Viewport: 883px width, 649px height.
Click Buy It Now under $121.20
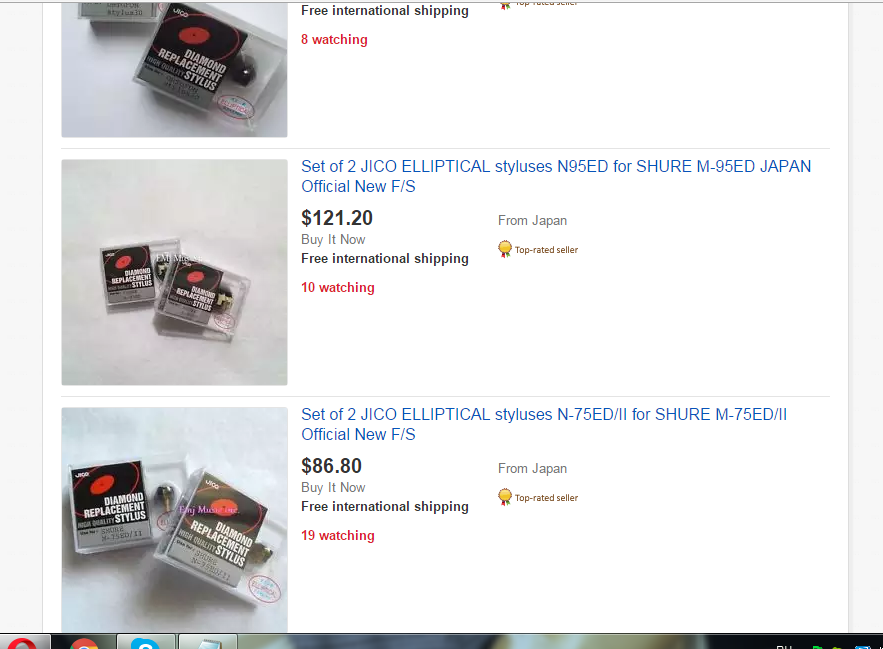[333, 239]
